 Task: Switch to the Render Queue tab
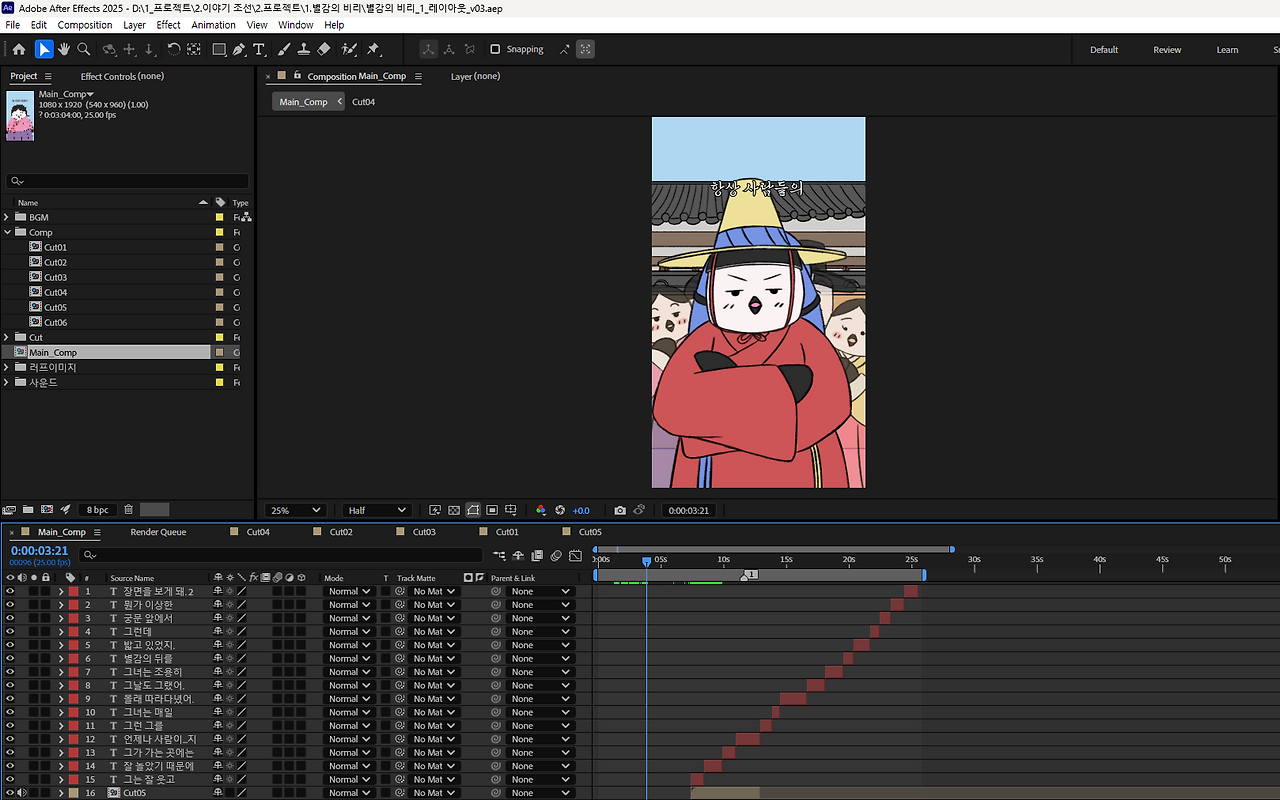tap(158, 532)
